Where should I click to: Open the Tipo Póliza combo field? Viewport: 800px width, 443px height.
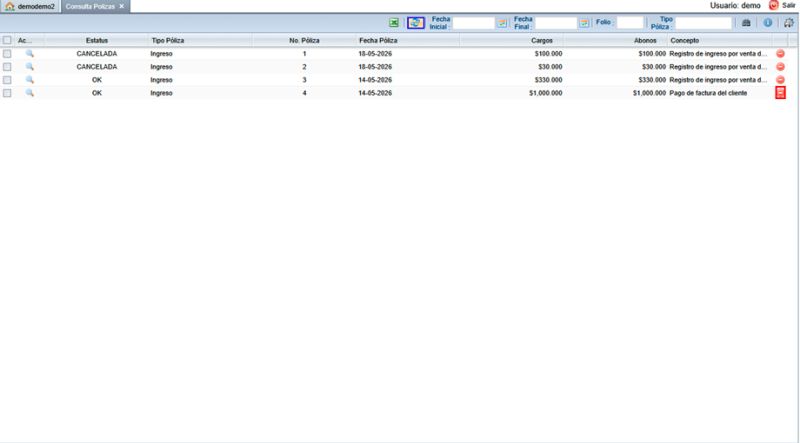point(704,23)
